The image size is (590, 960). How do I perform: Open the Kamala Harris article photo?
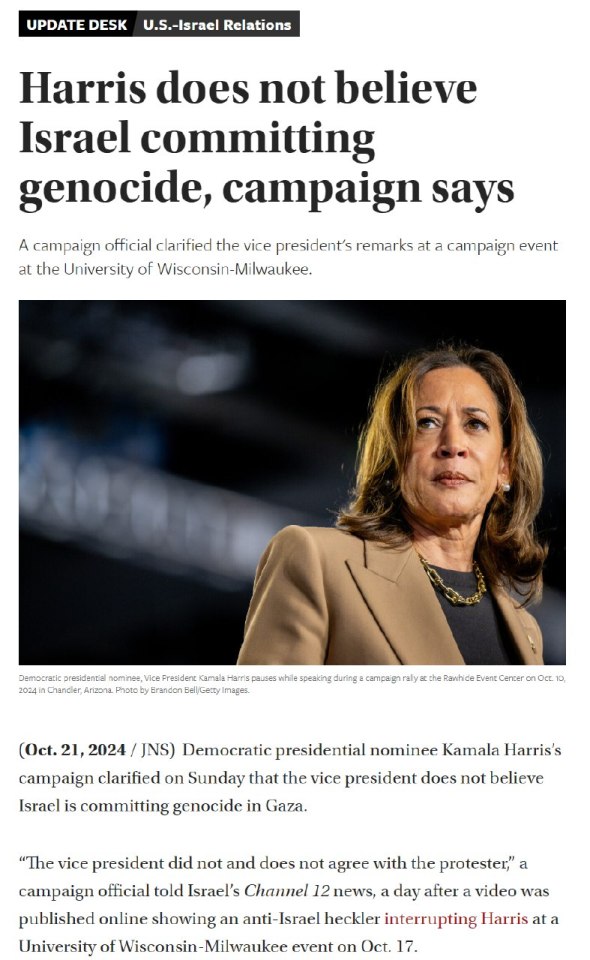(292, 482)
